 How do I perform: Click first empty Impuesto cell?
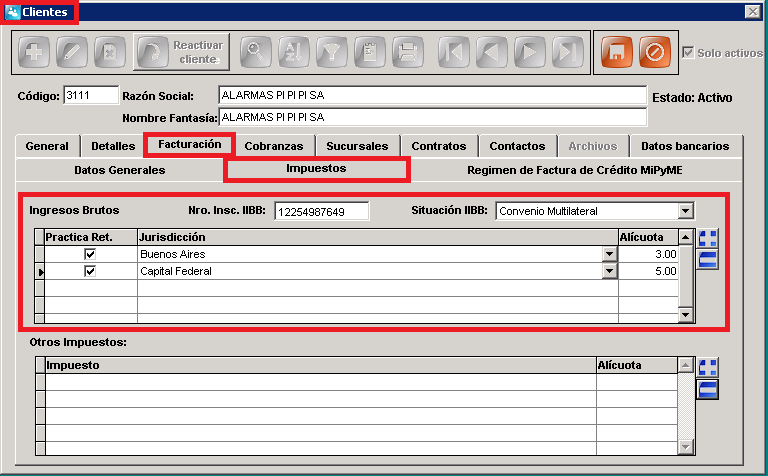coord(320,382)
